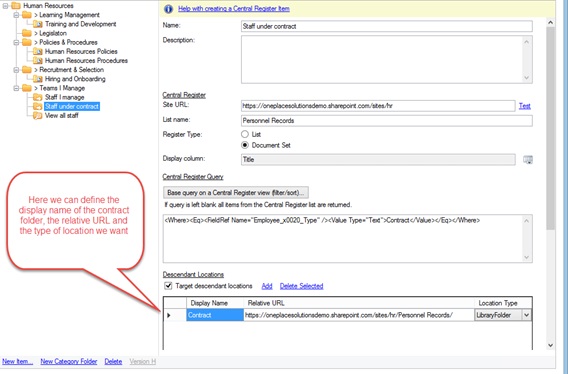This screenshot has width=568, height=374.
Task: Click the Display Name column header
Action: click(215, 303)
